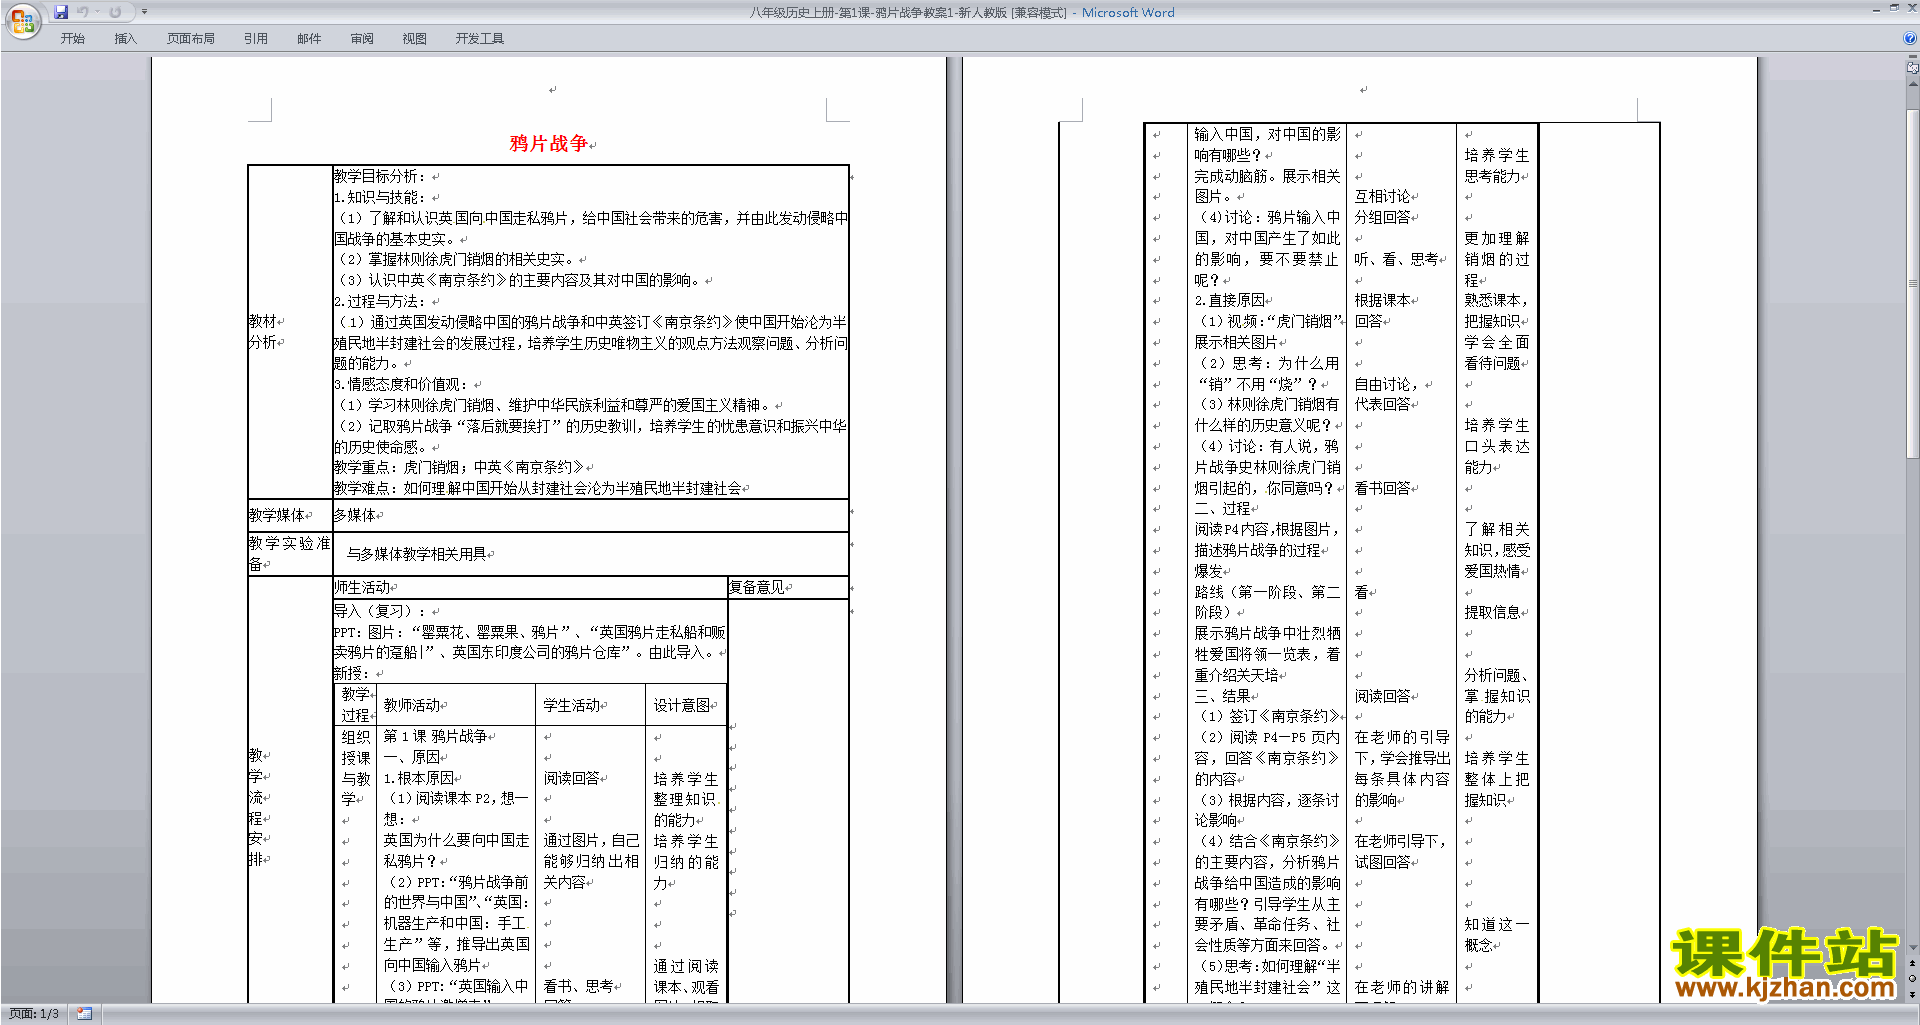Image resolution: width=1920 pixels, height=1025 pixels.
Task: Click the line 导入（复习）：
Action: [379, 611]
